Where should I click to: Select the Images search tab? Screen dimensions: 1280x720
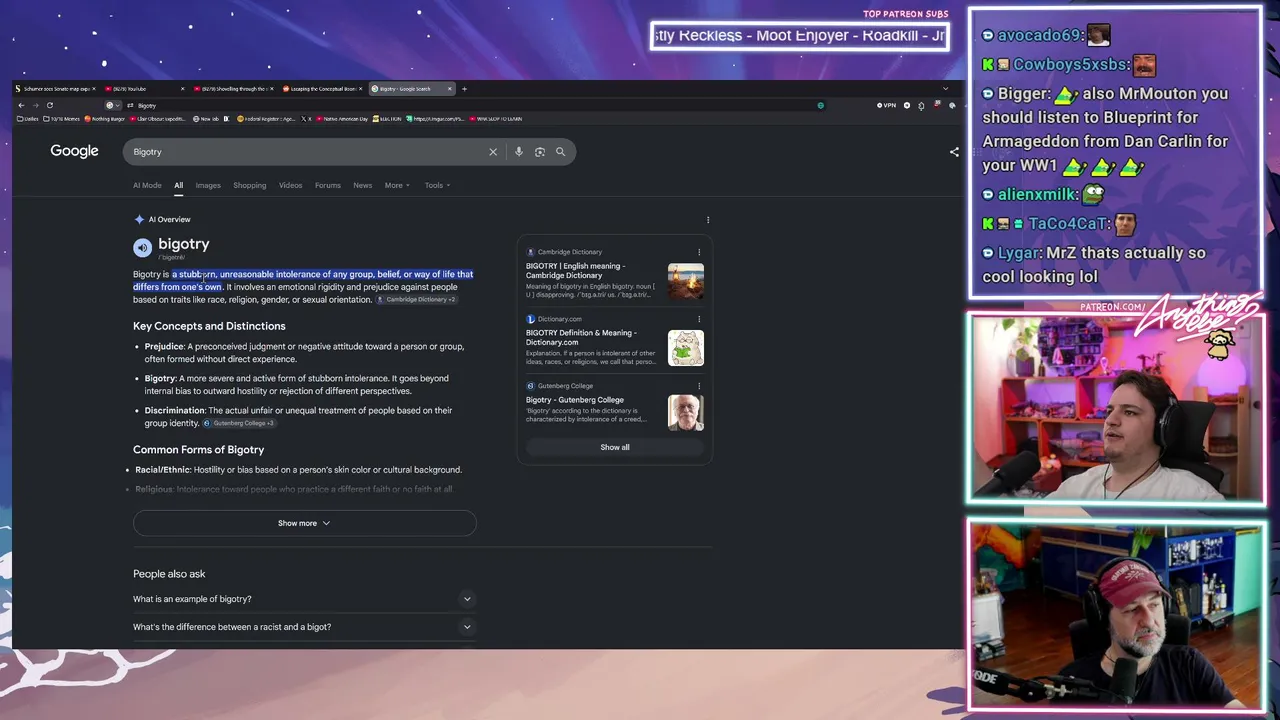pyautogui.click(x=208, y=185)
